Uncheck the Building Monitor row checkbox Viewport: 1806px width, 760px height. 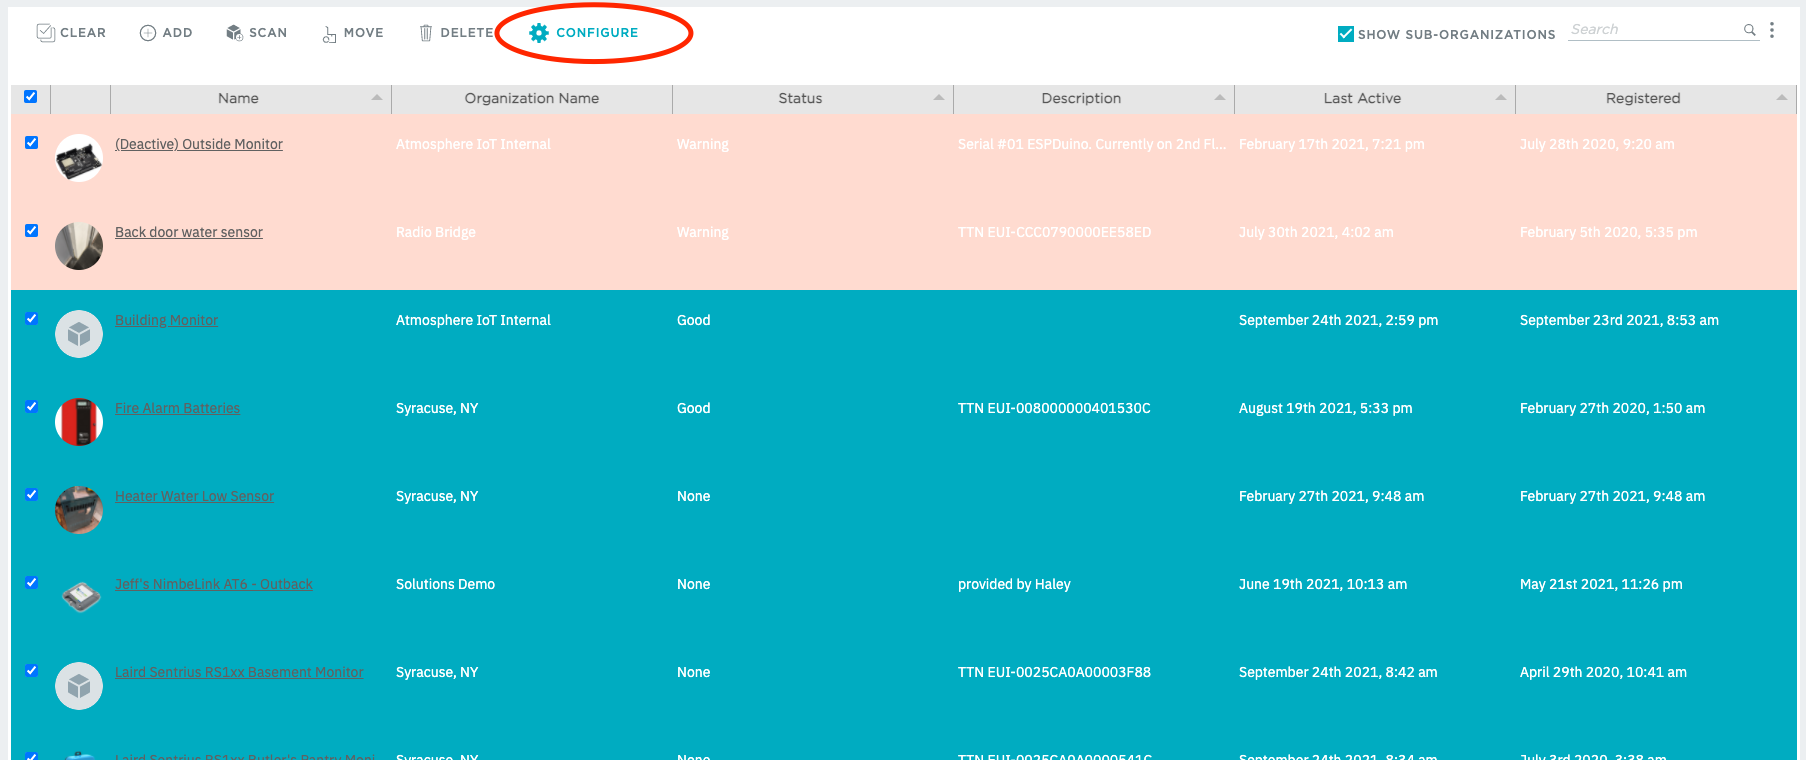click(x=31, y=319)
